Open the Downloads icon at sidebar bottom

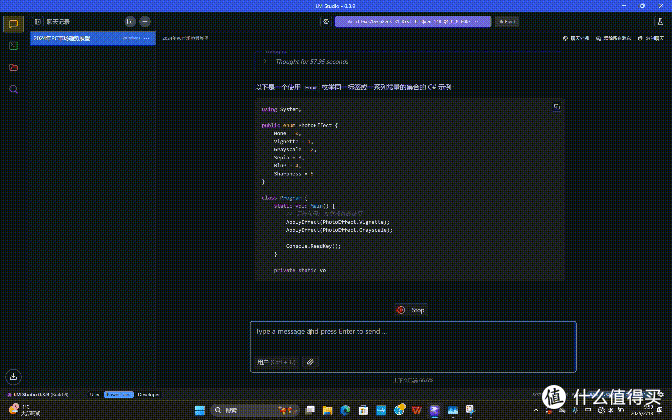pos(13,377)
